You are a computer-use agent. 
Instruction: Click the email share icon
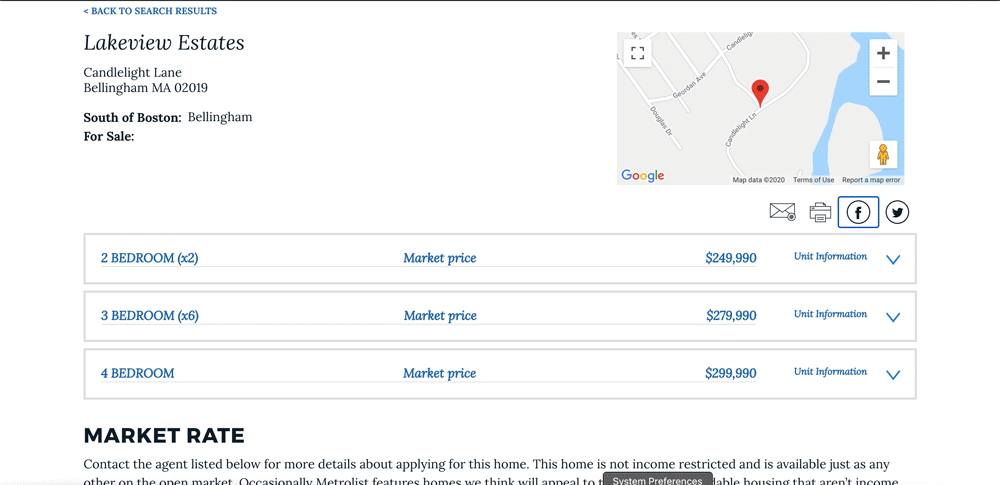(x=782, y=212)
